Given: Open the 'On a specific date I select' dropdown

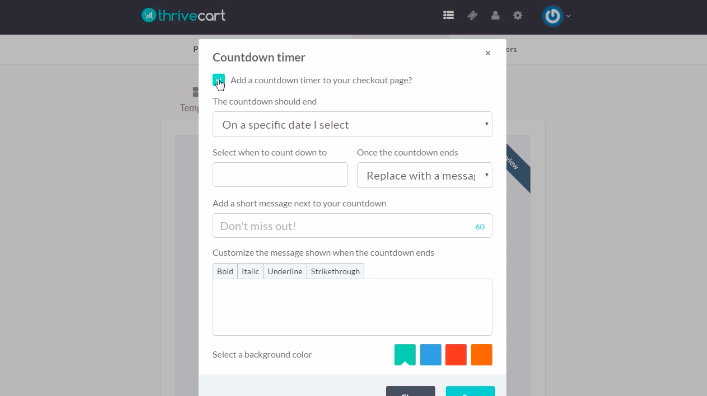Looking at the screenshot, I should pyautogui.click(x=352, y=124).
